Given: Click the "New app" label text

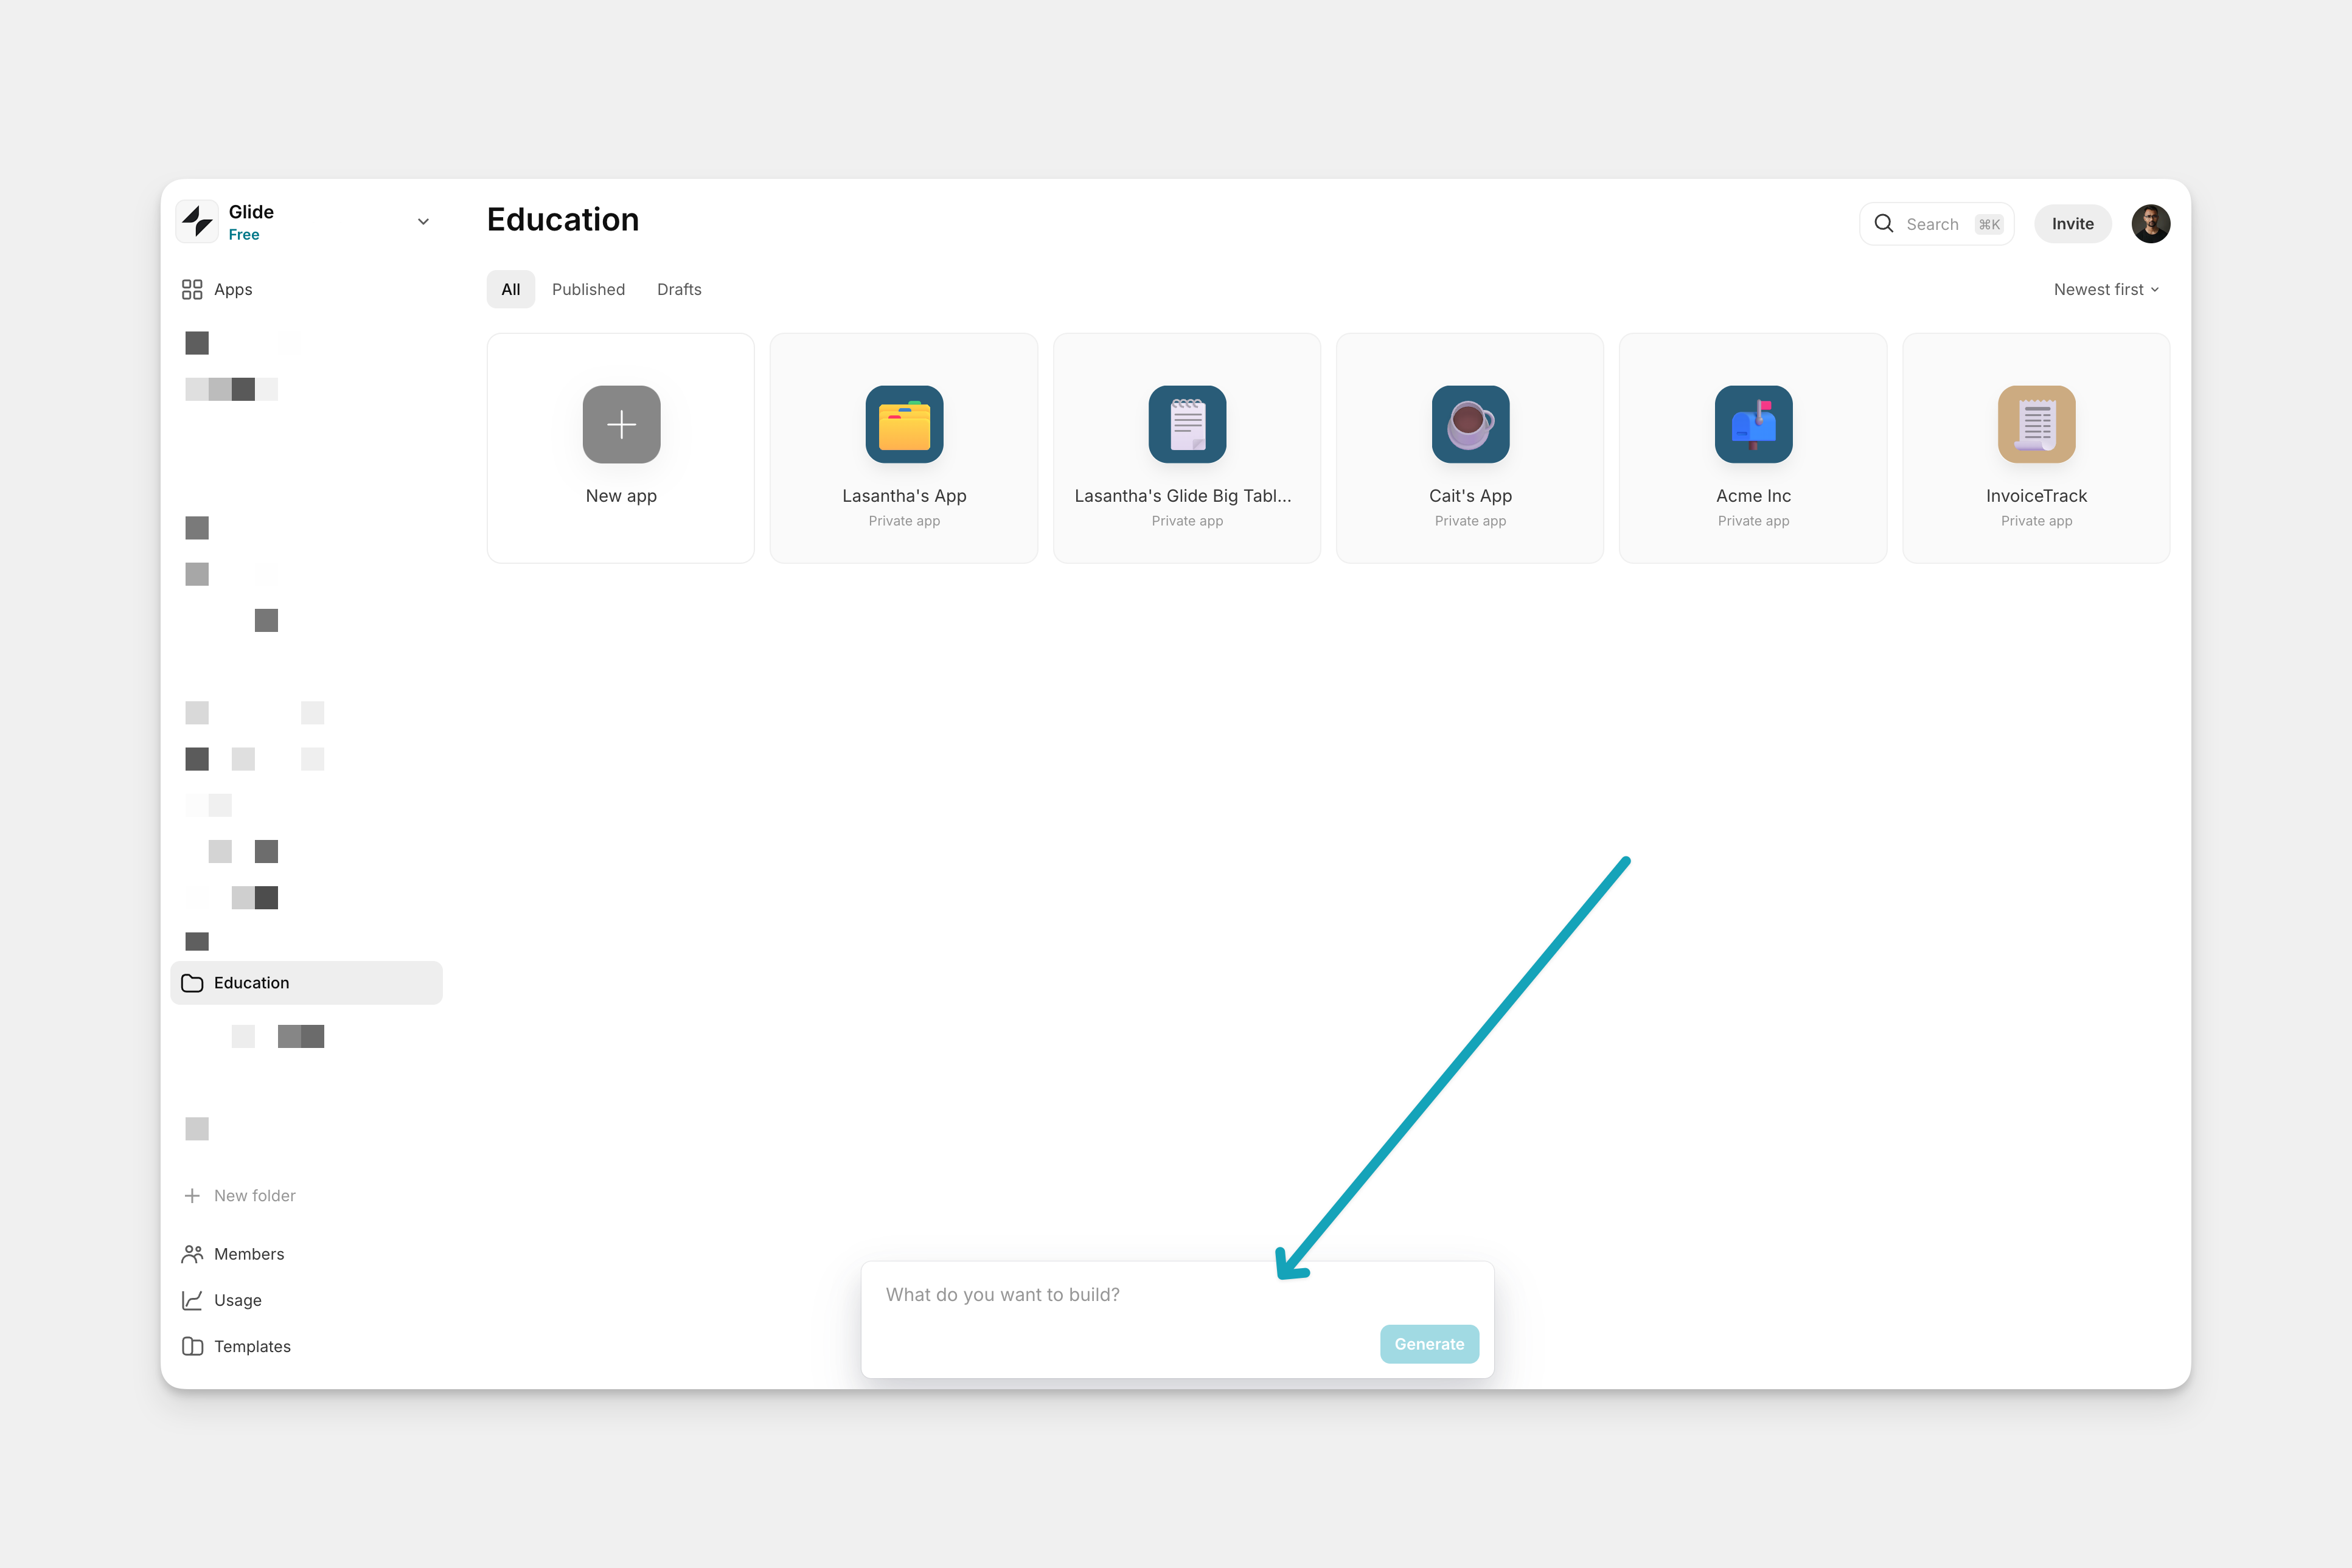Looking at the screenshot, I should pyautogui.click(x=621, y=496).
